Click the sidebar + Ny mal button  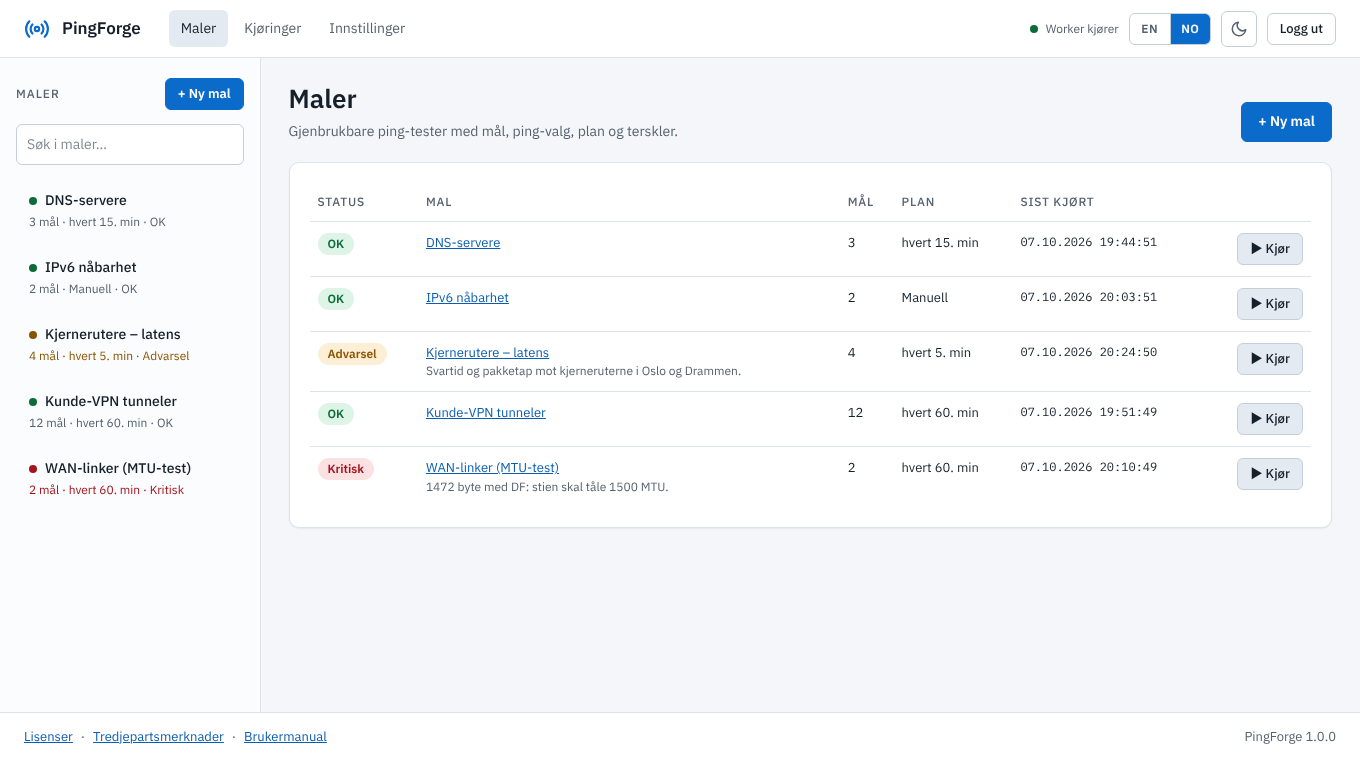tap(204, 94)
